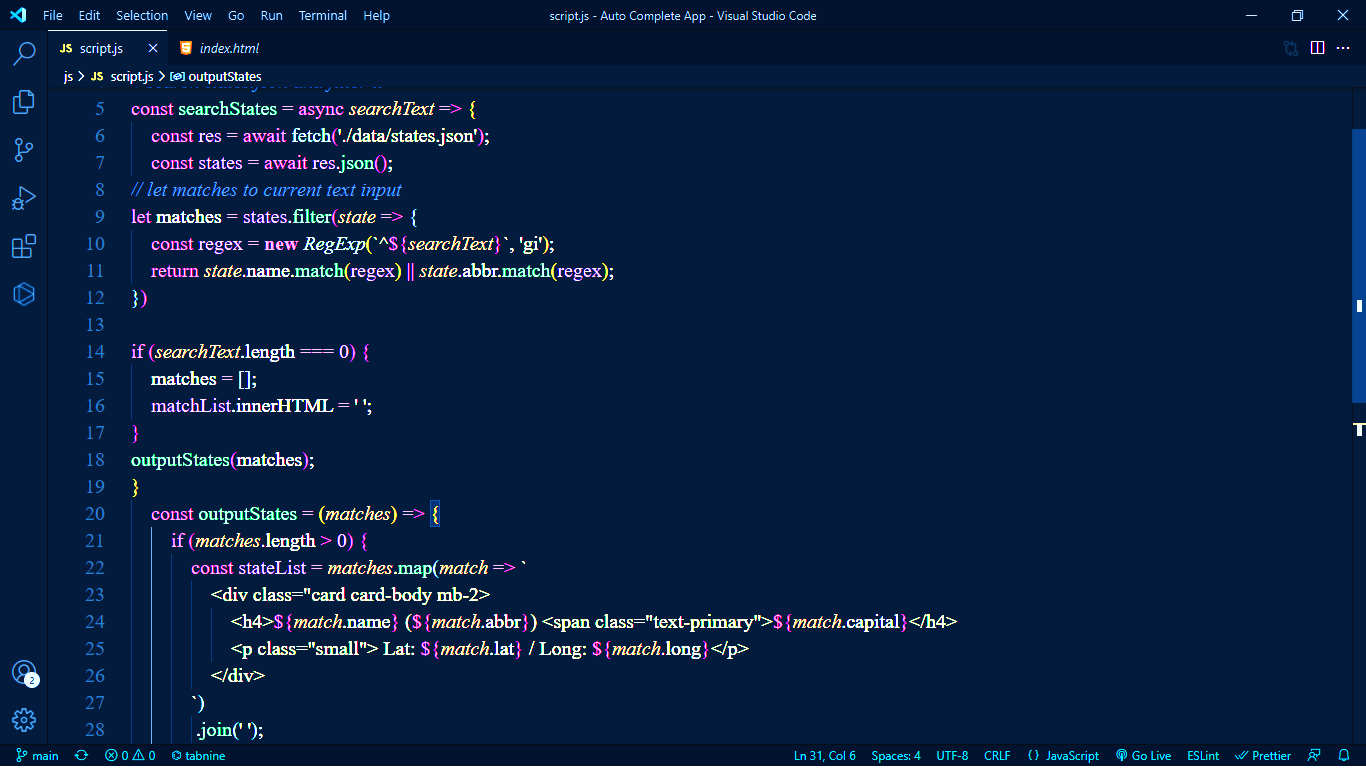Viewport: 1366px width, 768px height.
Task: Open the Terminal menu
Action: click(323, 16)
